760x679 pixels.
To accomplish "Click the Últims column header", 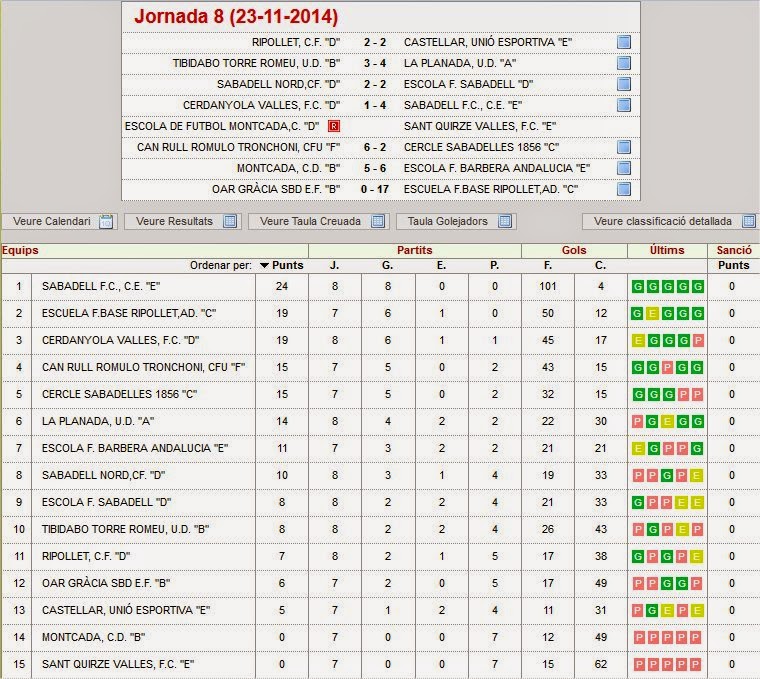I will [x=667, y=251].
